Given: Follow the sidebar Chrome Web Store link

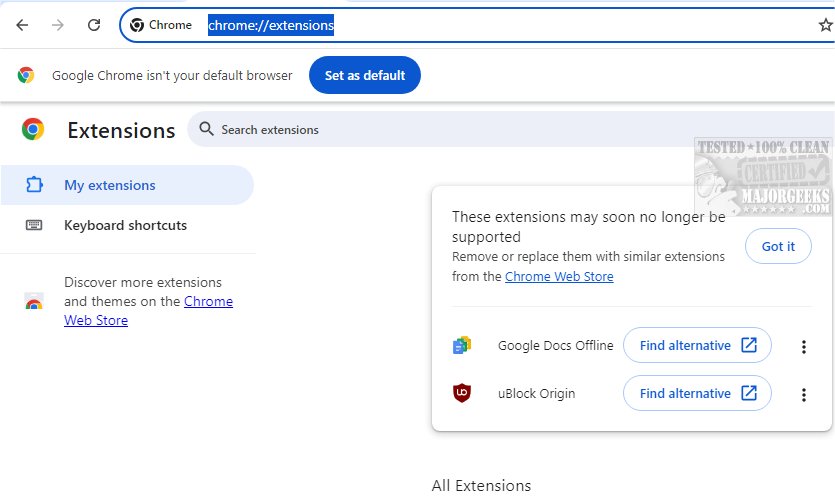Looking at the screenshot, I should click(208, 301).
